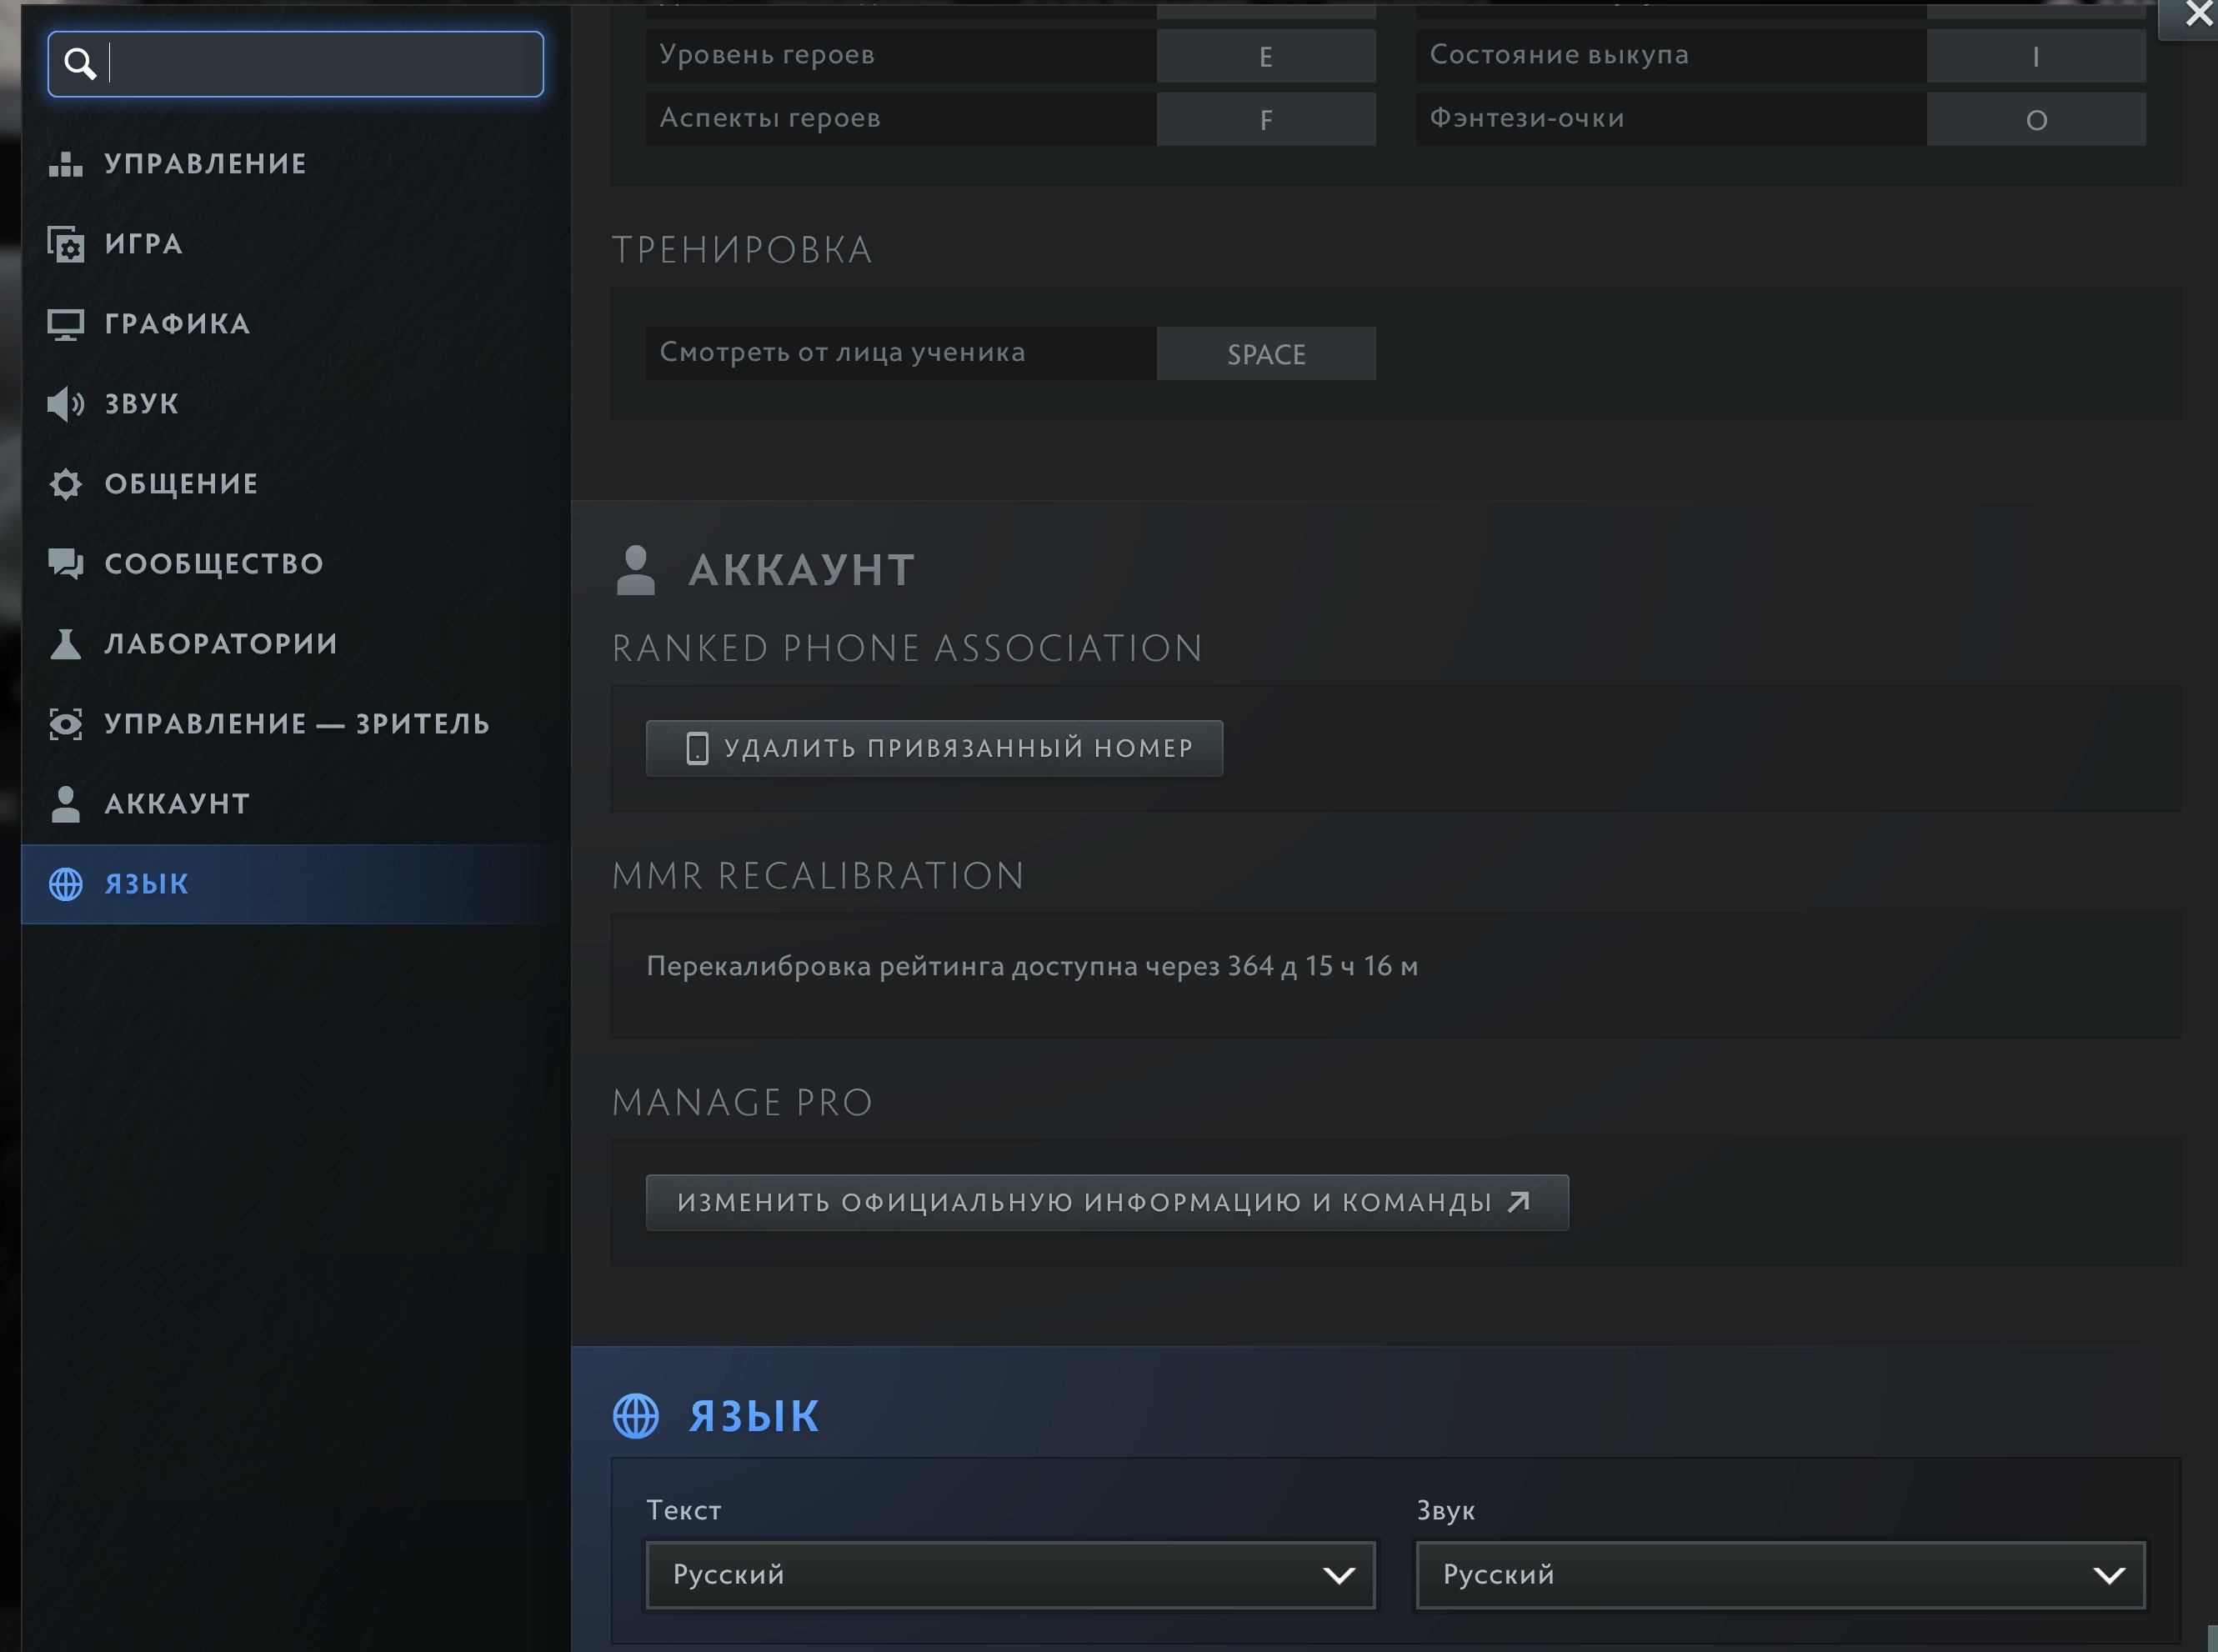
Task: Click the Управление — Зритель eye icon
Action: [66, 724]
